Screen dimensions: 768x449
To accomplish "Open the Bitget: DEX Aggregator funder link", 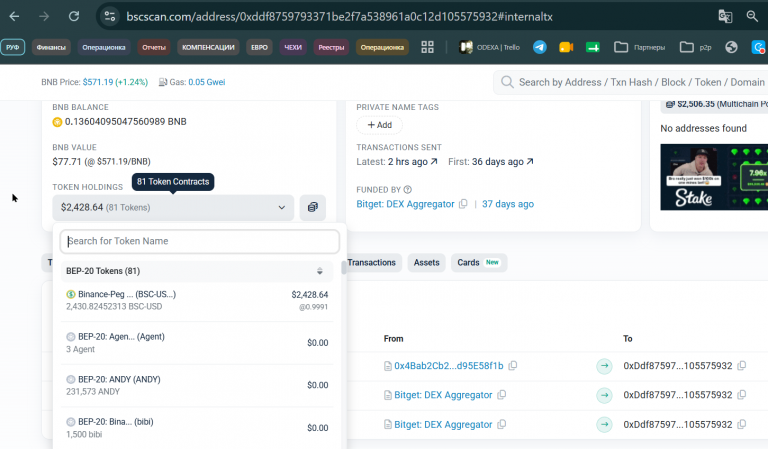I will click(x=405, y=204).
